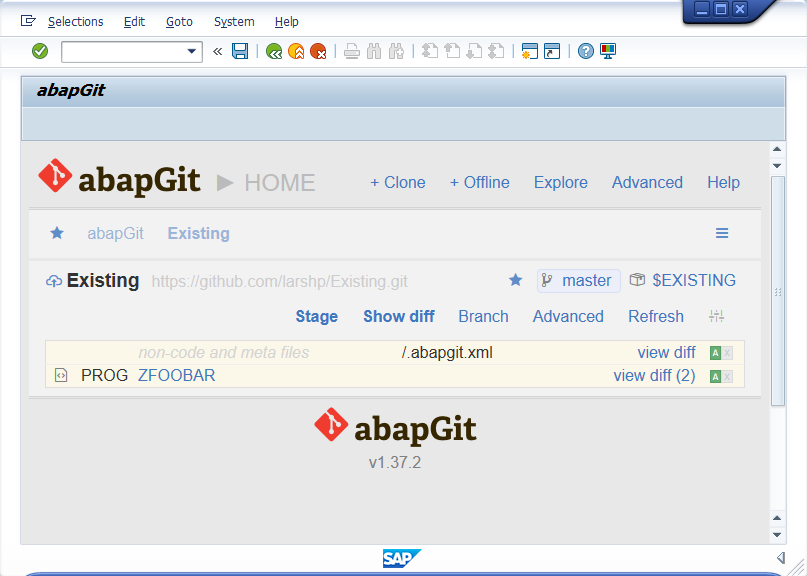
Task: Click the yellow Exit icon
Action: tap(296, 51)
